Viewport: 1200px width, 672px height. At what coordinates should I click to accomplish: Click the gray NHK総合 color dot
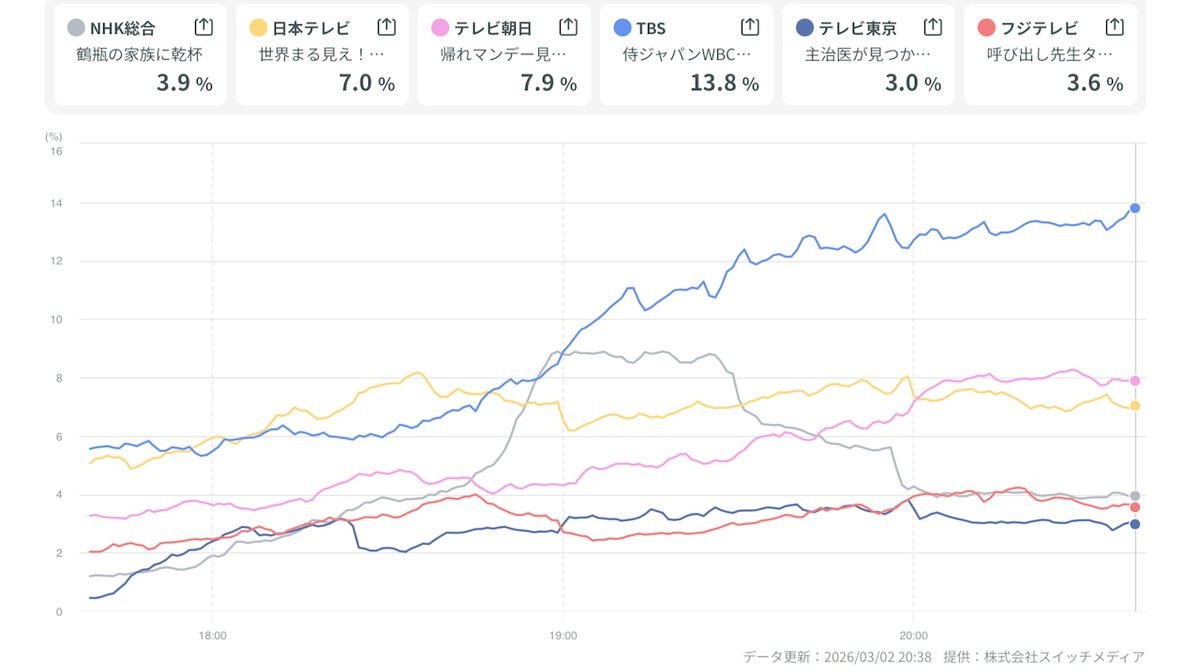click(x=76, y=28)
